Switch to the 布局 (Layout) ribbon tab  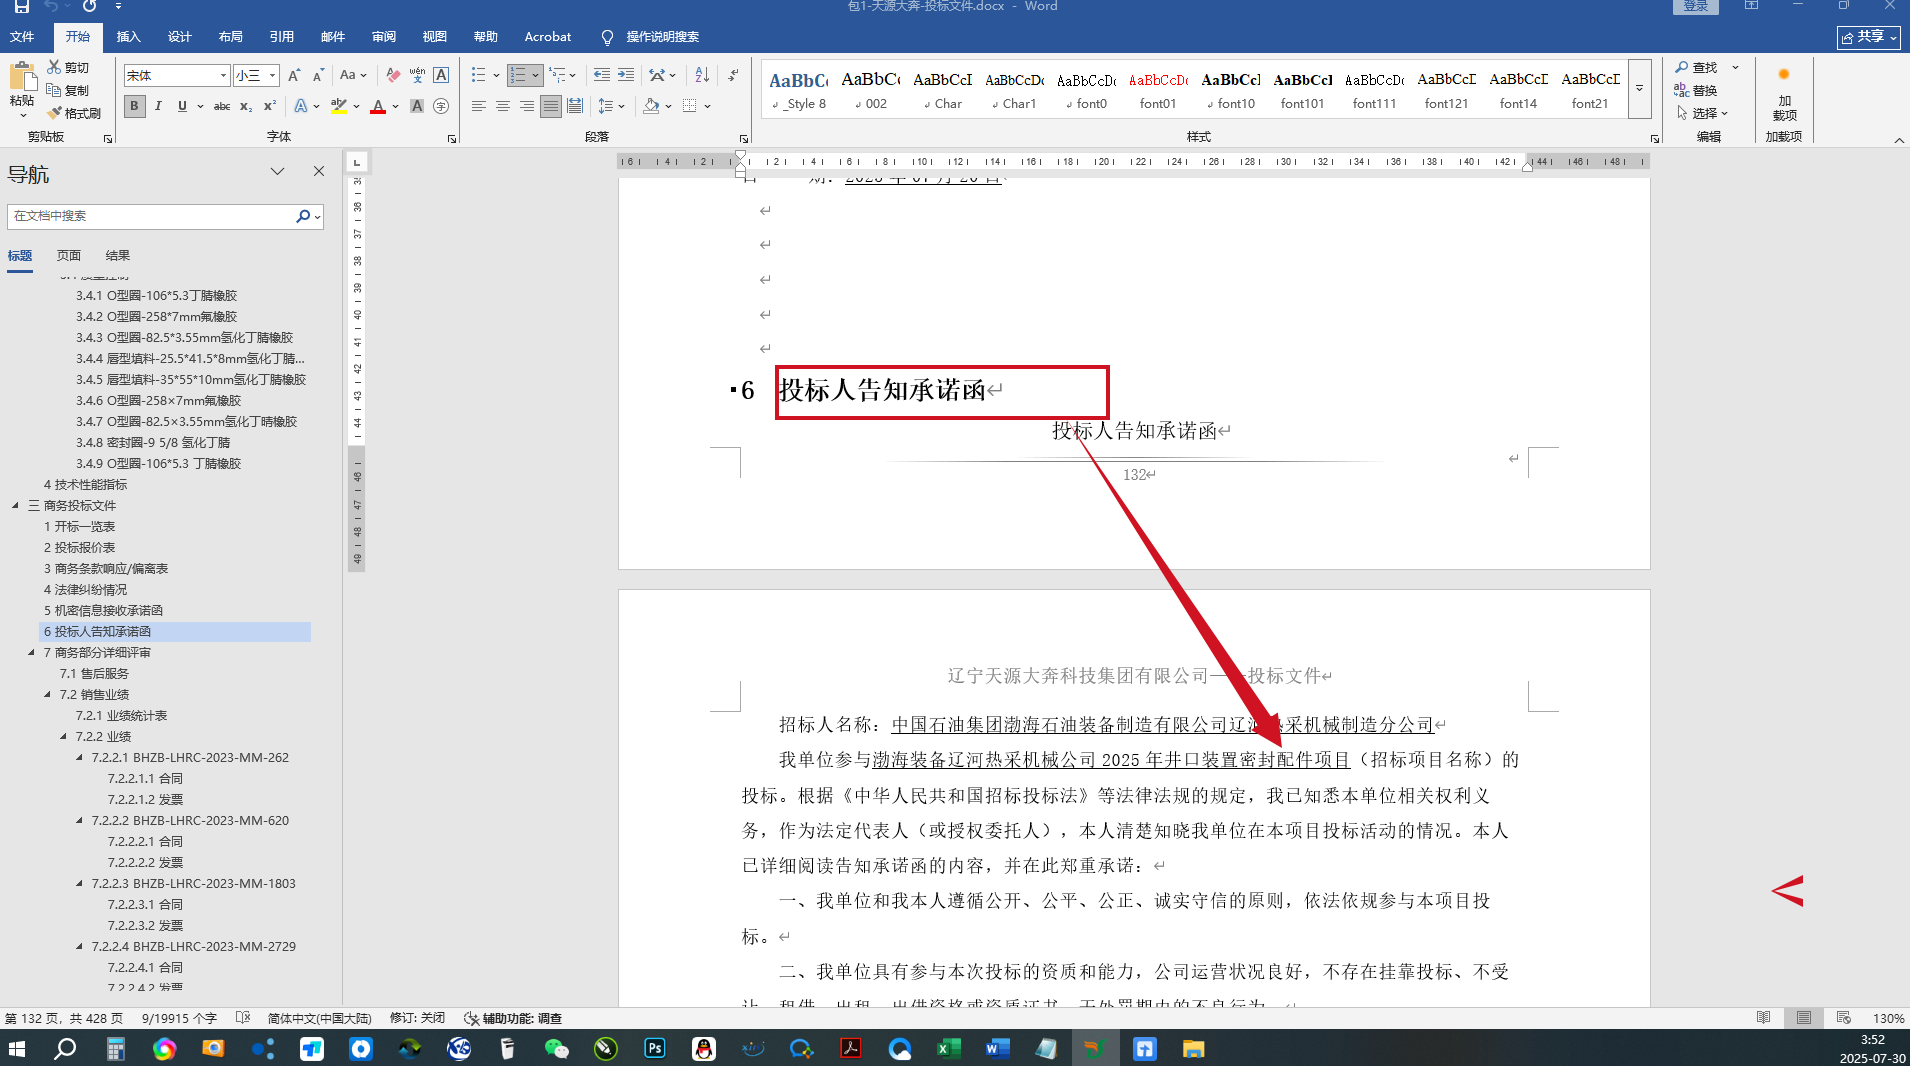pyautogui.click(x=231, y=37)
